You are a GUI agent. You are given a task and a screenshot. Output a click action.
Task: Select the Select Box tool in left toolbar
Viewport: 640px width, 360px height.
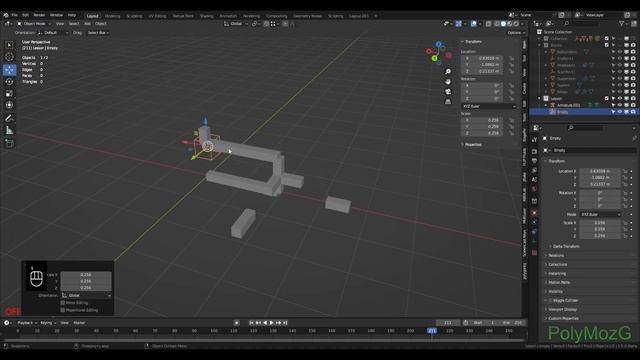coord(9,45)
